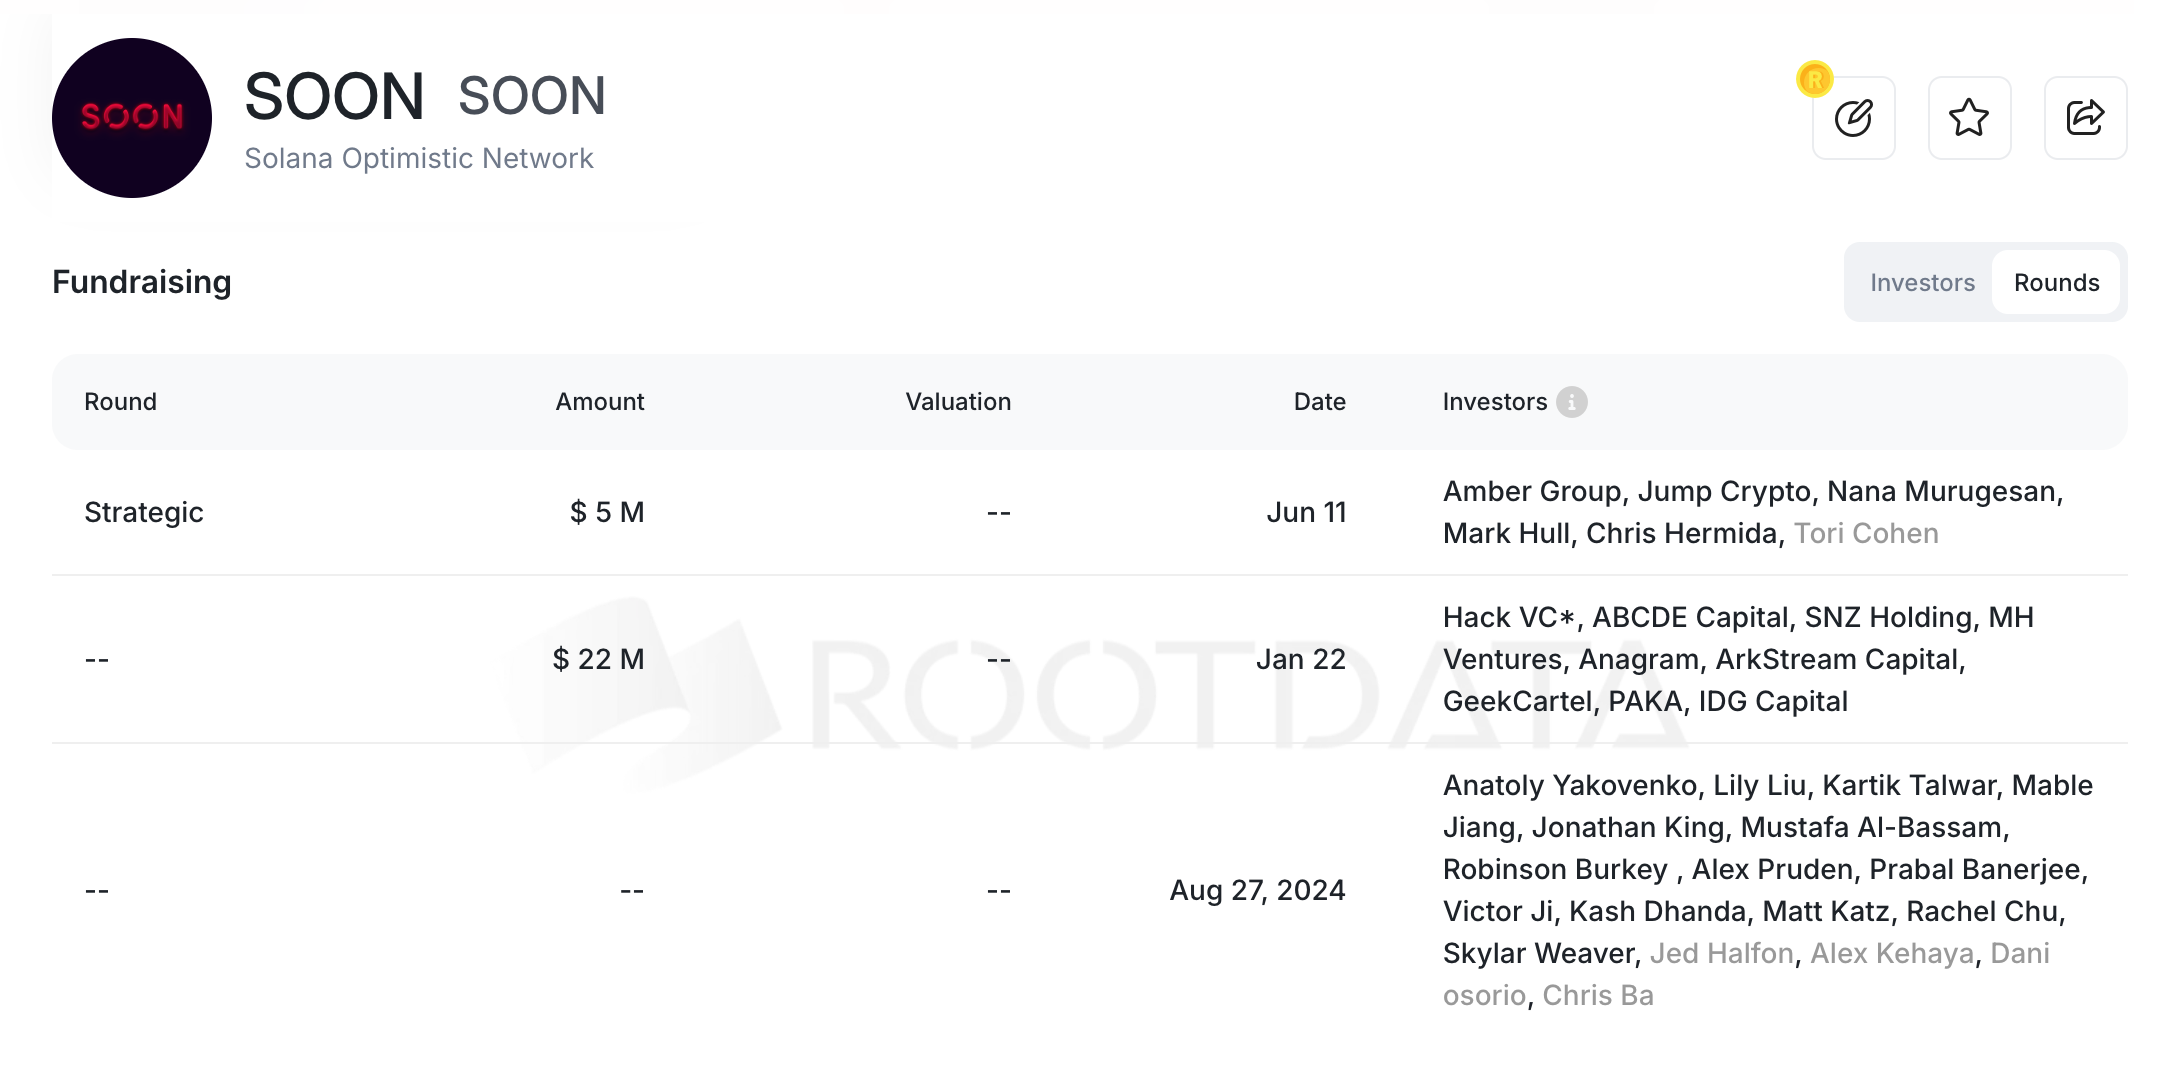Click the gold R coin badge
Viewport: 2160px width, 1074px height.
point(1814,79)
